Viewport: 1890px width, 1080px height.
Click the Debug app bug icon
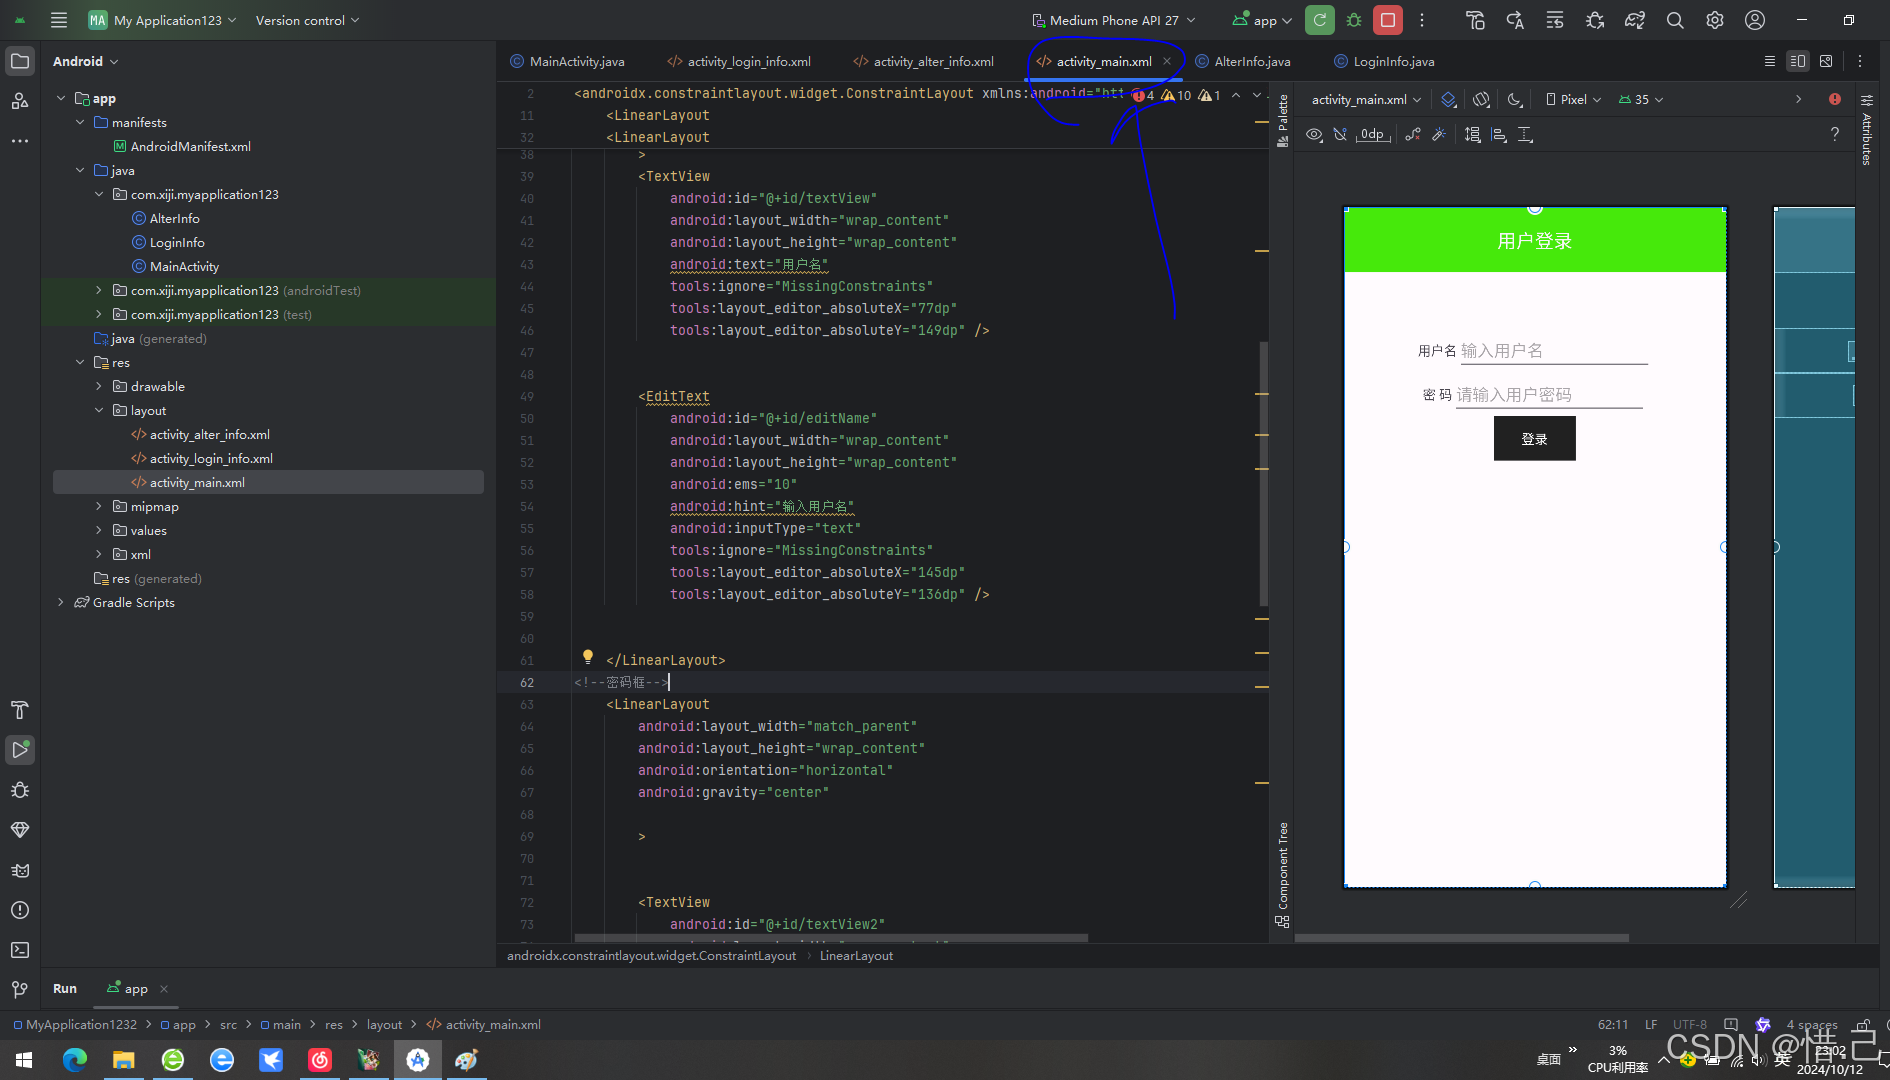[x=1354, y=20]
